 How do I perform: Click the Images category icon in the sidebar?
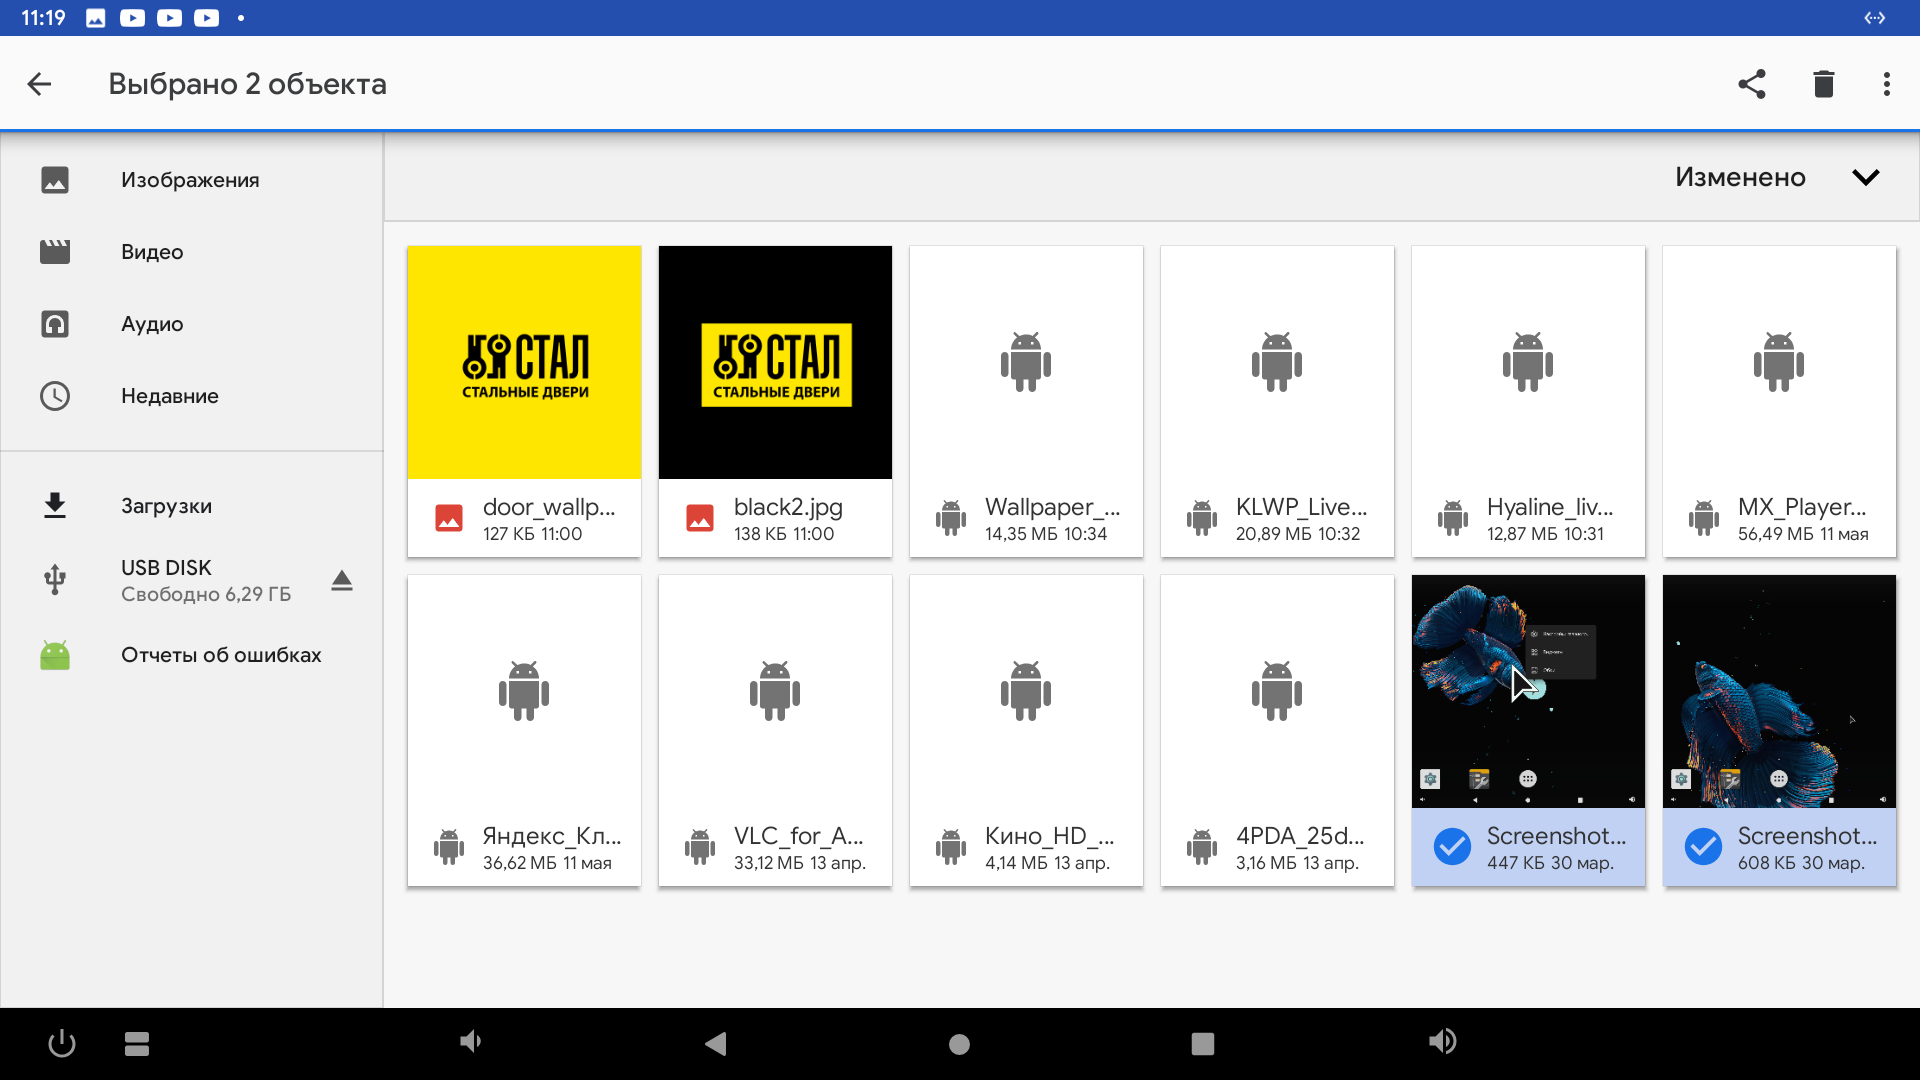(55, 180)
